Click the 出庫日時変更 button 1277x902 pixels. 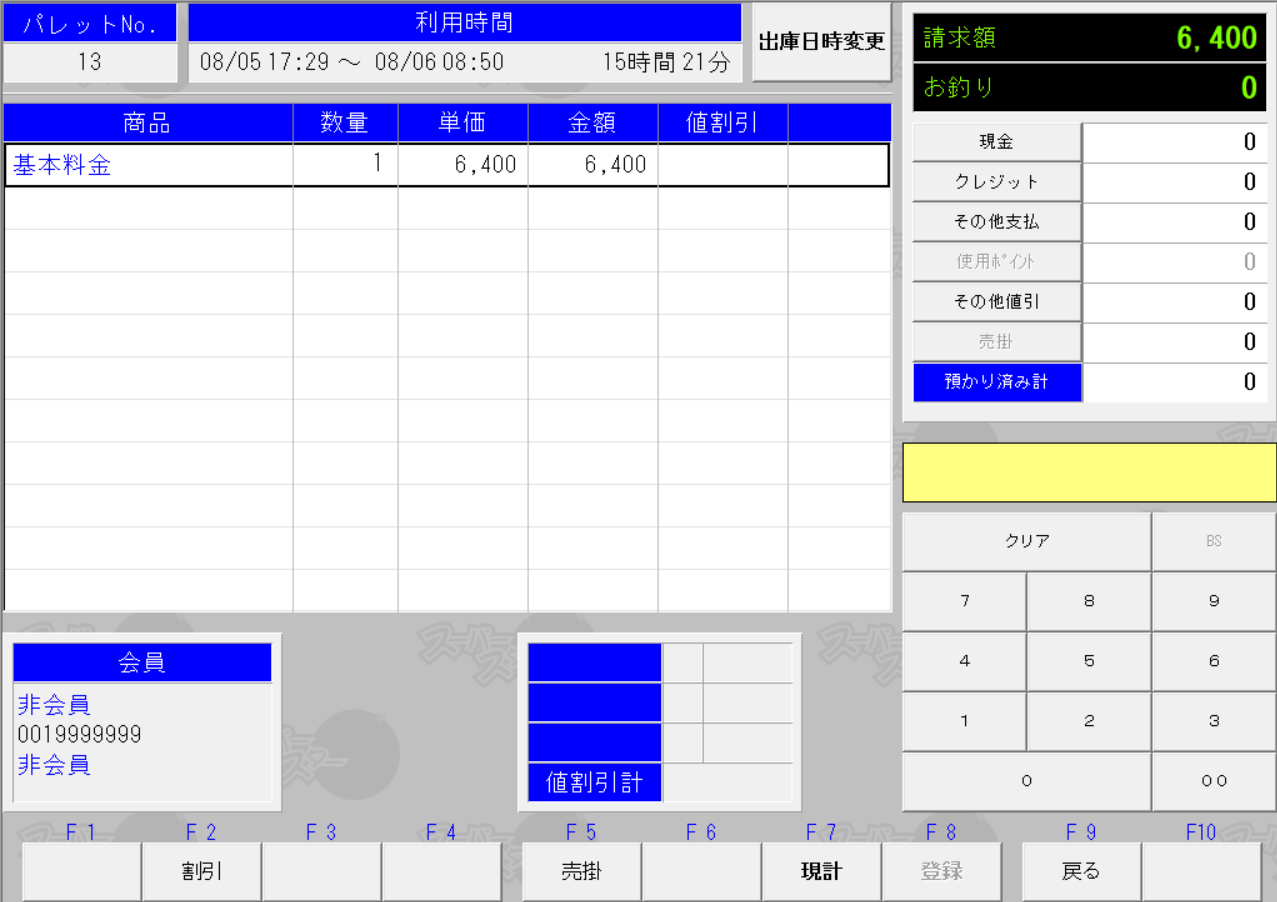pos(821,42)
